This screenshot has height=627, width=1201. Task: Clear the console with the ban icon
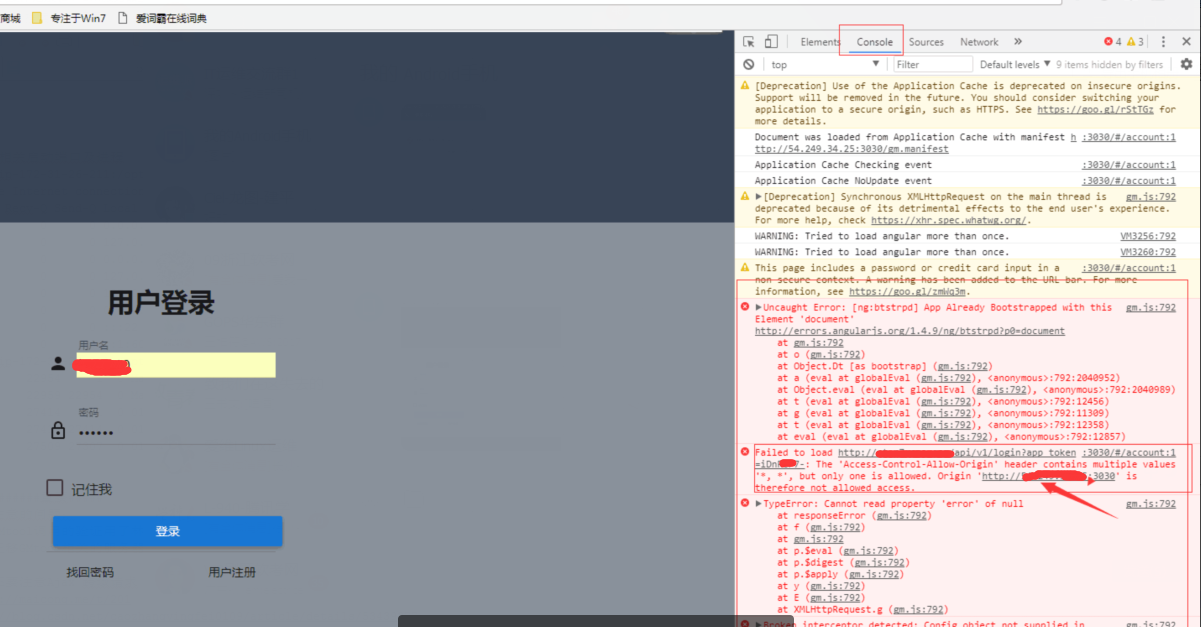748,64
